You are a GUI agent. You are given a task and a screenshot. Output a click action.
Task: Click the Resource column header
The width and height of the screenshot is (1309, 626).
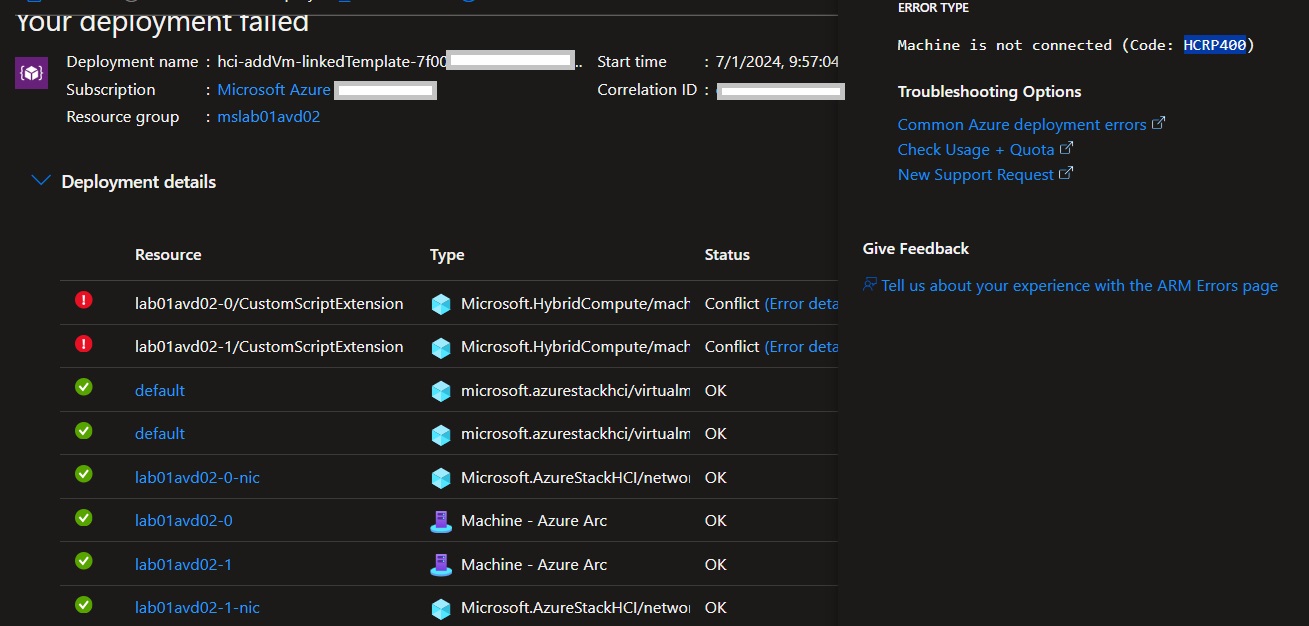[168, 255]
